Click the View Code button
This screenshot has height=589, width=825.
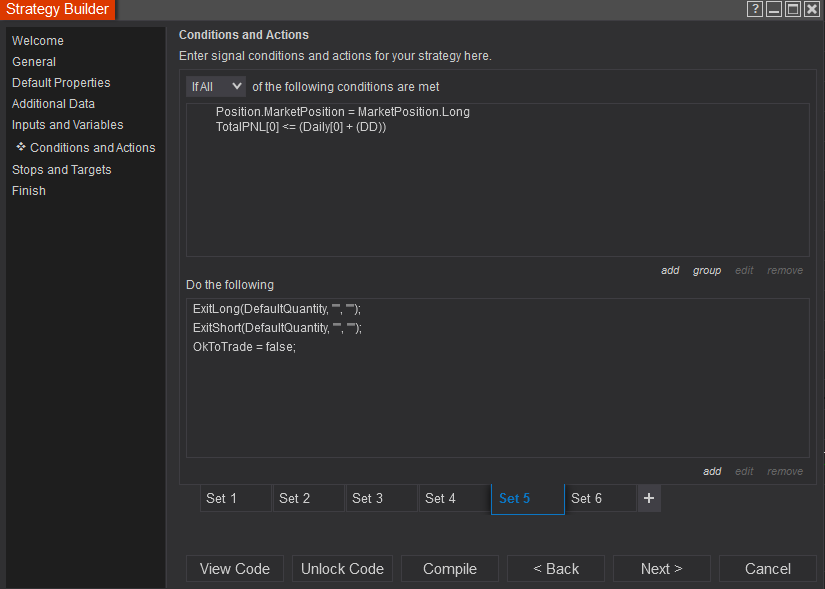[x=235, y=569]
